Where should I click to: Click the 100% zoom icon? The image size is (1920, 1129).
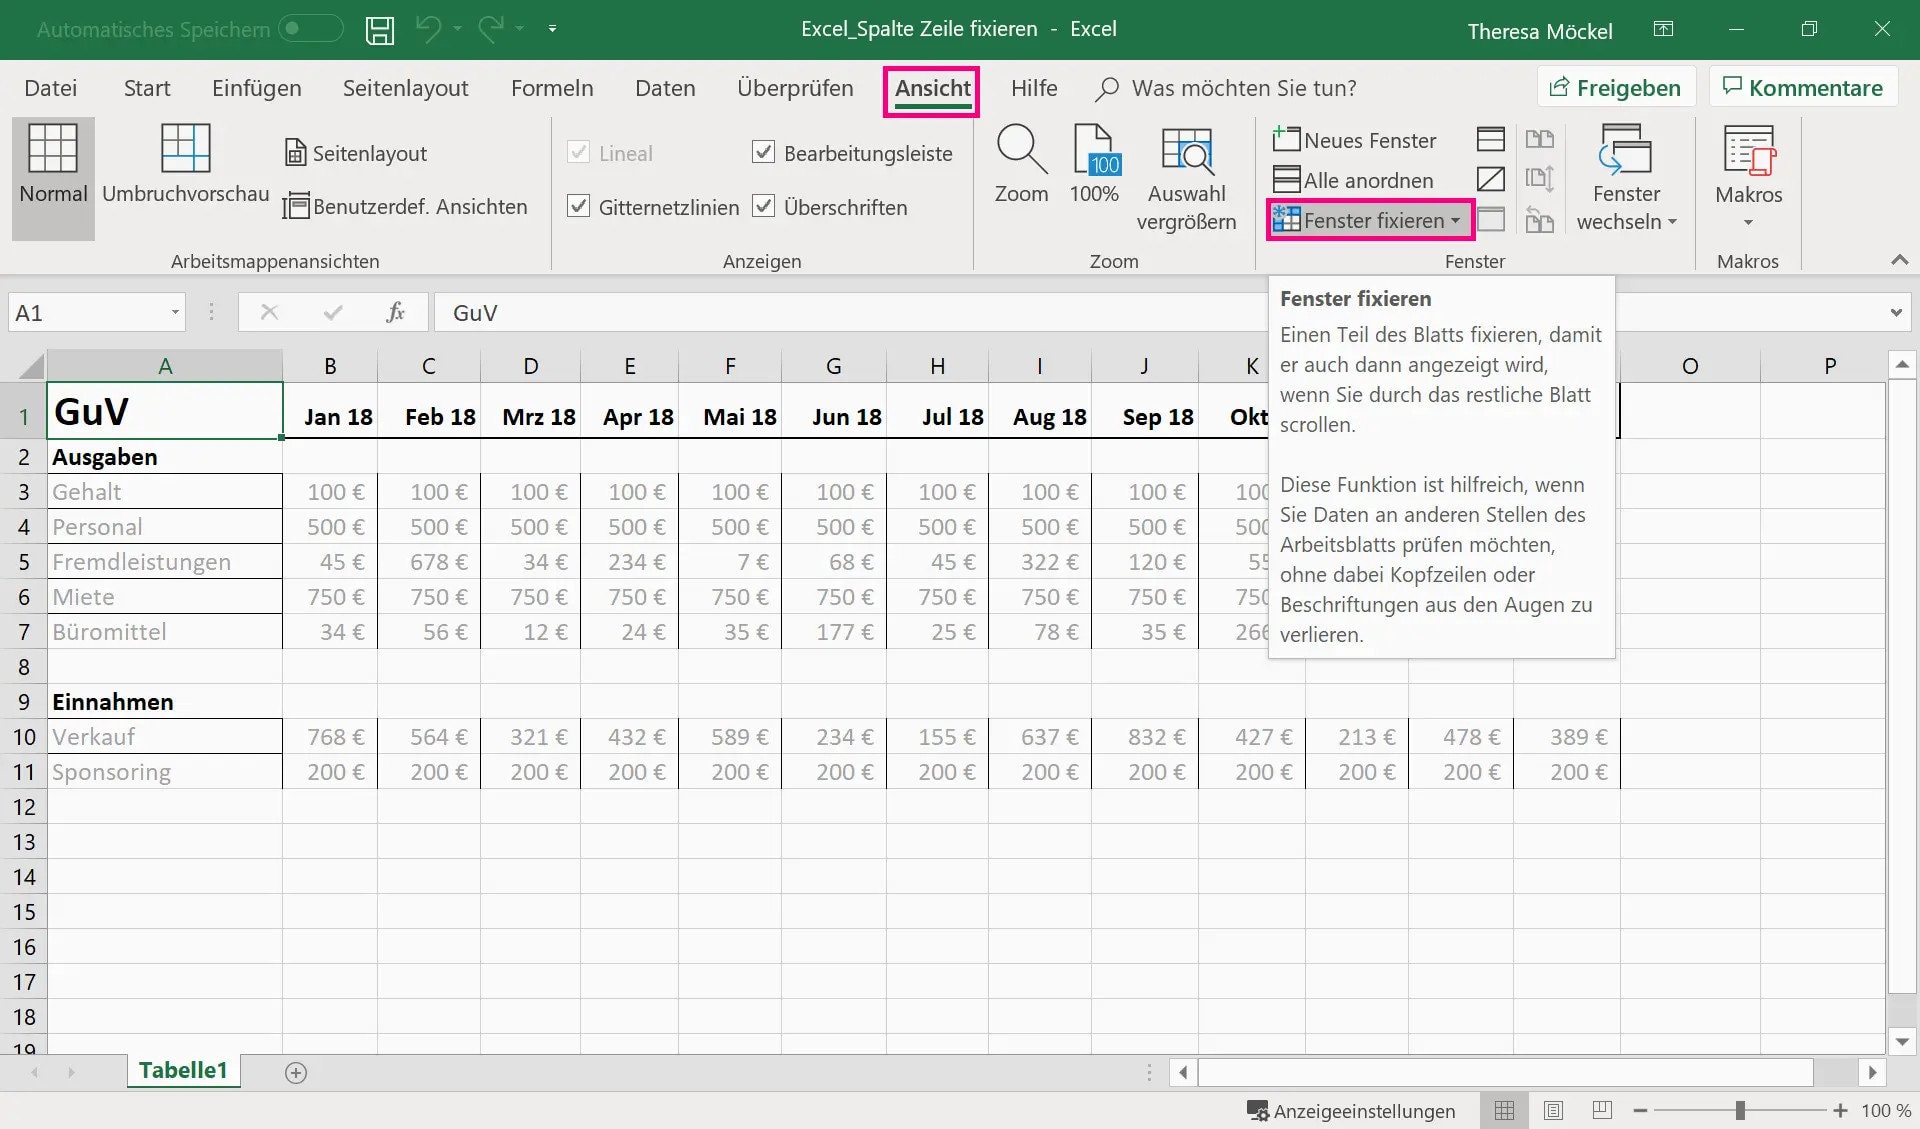click(x=1095, y=150)
